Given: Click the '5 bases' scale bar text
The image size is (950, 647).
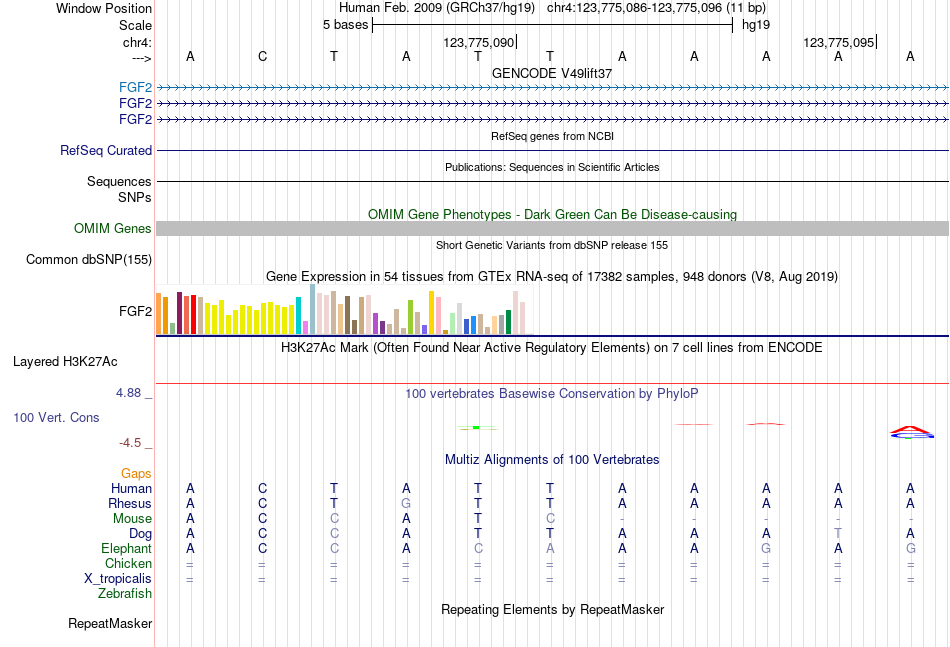Looking at the screenshot, I should [x=345, y=25].
